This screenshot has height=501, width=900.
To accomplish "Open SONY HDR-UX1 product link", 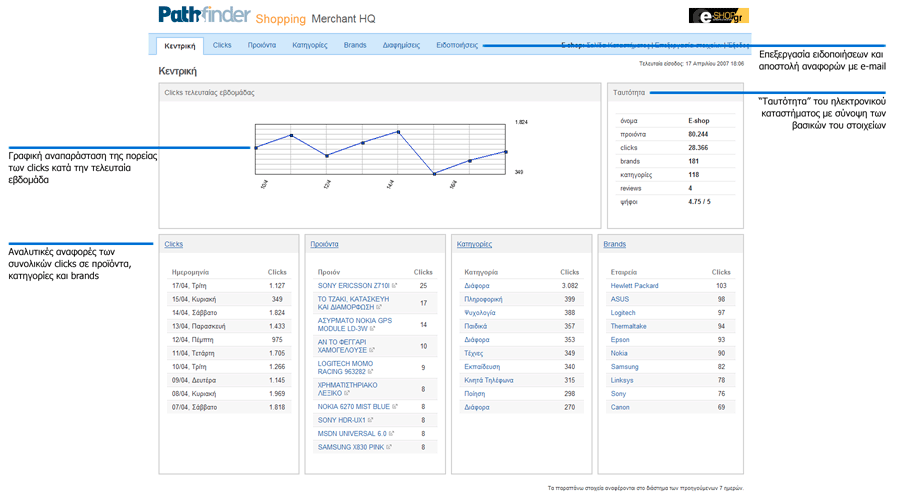I will coord(342,420).
